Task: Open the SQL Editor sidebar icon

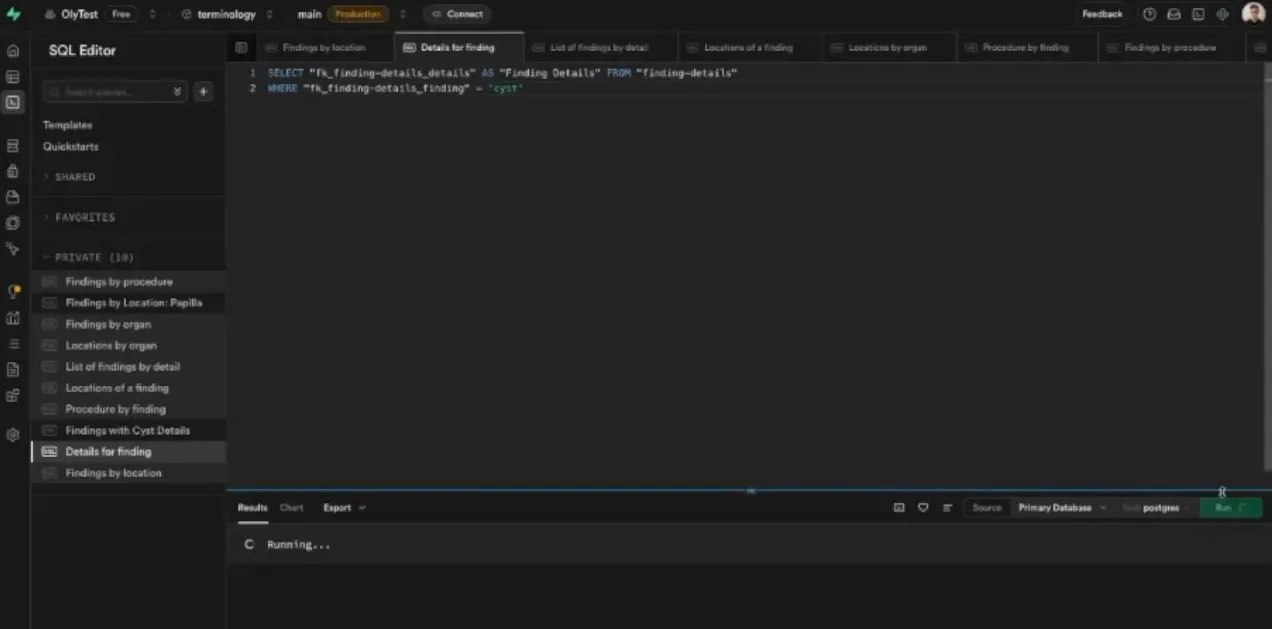Action: pyautogui.click(x=13, y=101)
